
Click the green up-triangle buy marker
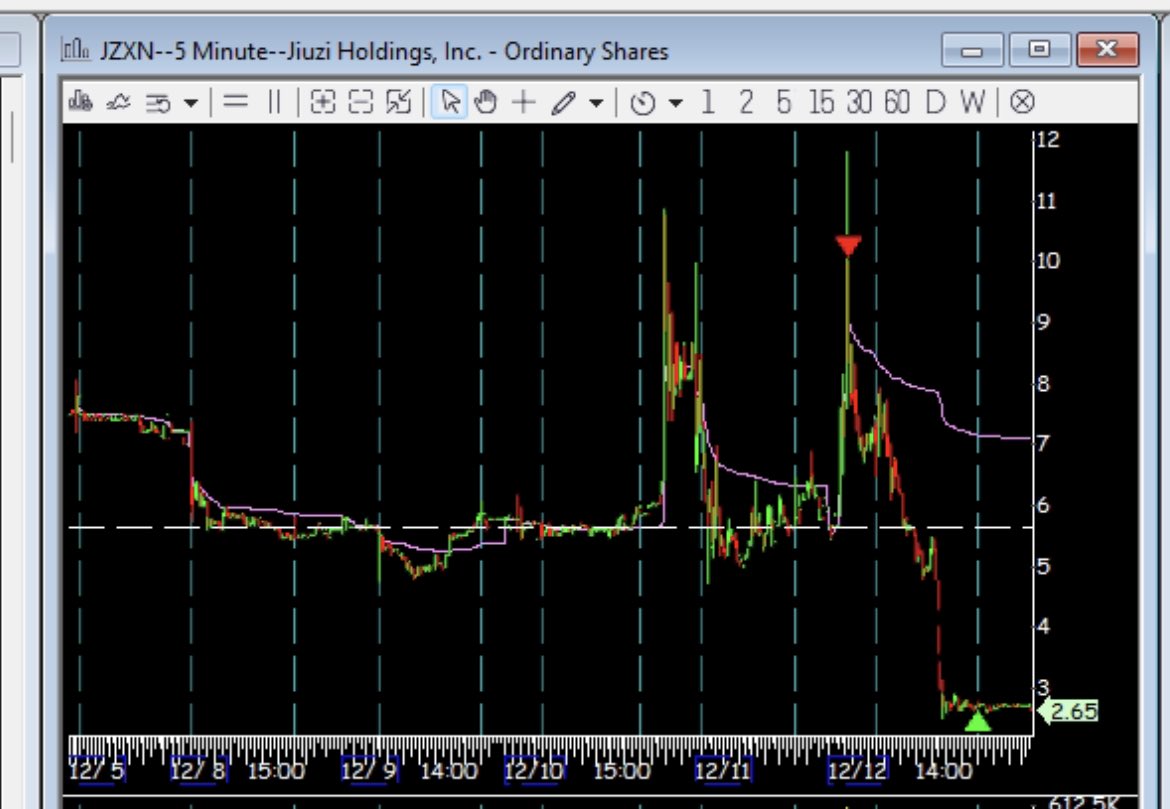(977, 722)
